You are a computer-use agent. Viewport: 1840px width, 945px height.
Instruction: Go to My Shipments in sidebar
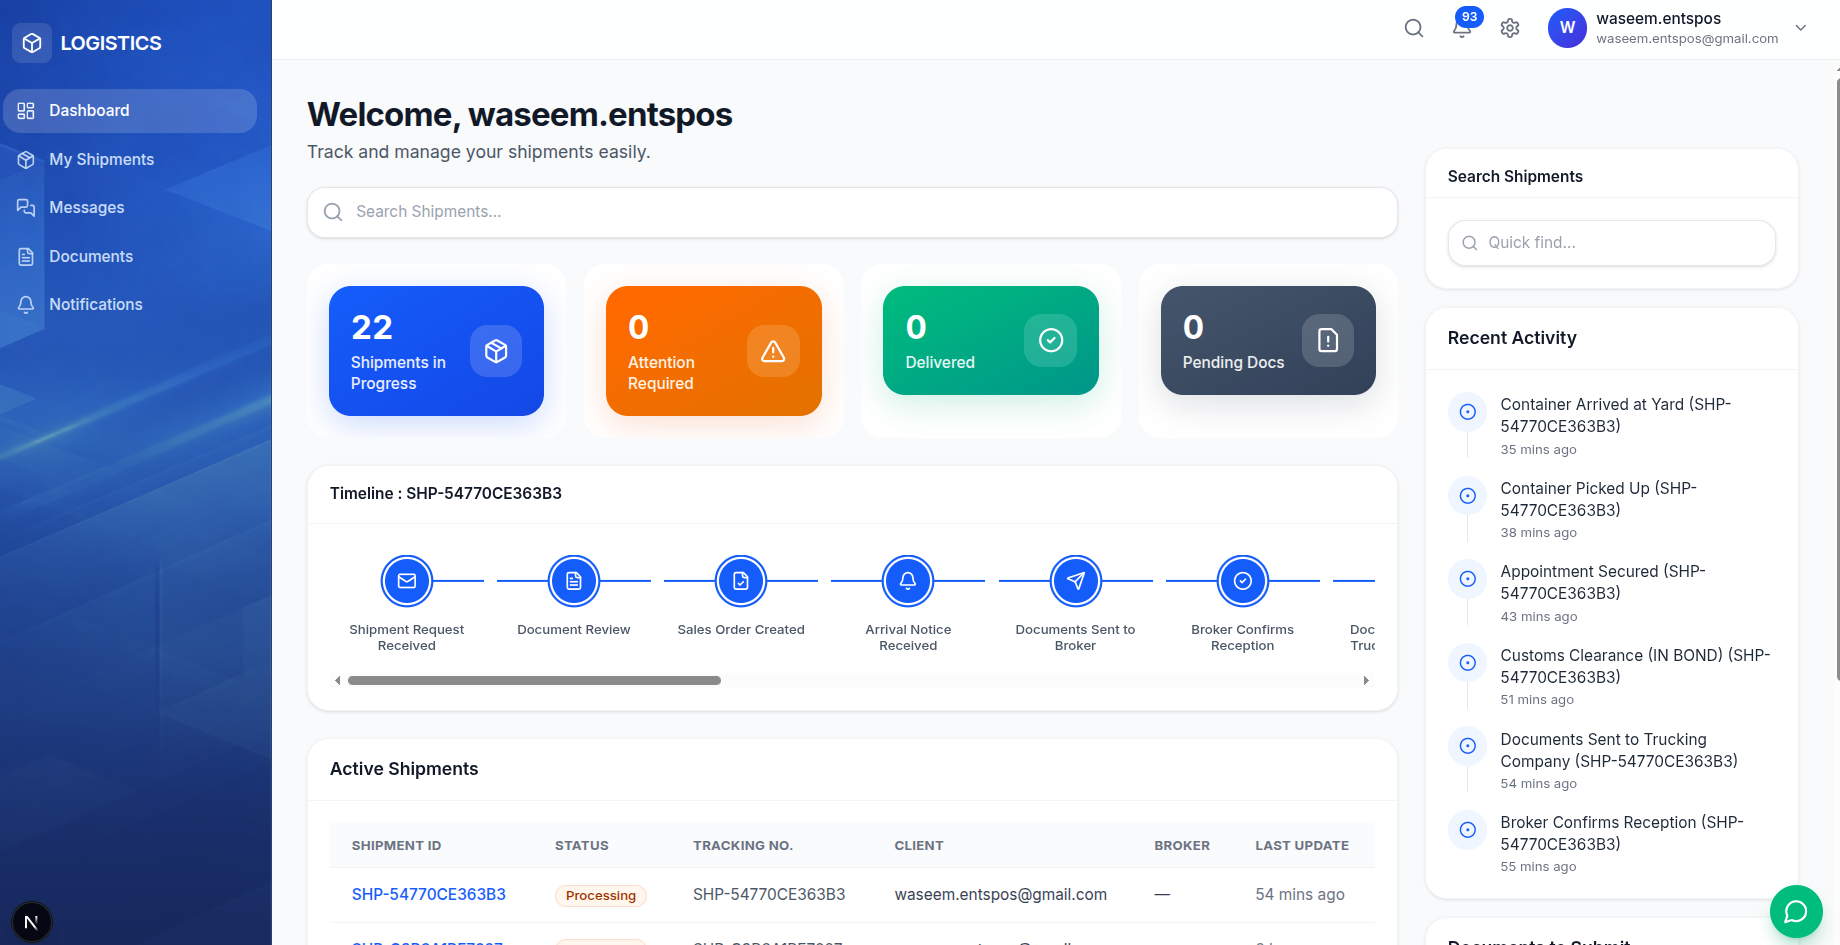pos(130,160)
